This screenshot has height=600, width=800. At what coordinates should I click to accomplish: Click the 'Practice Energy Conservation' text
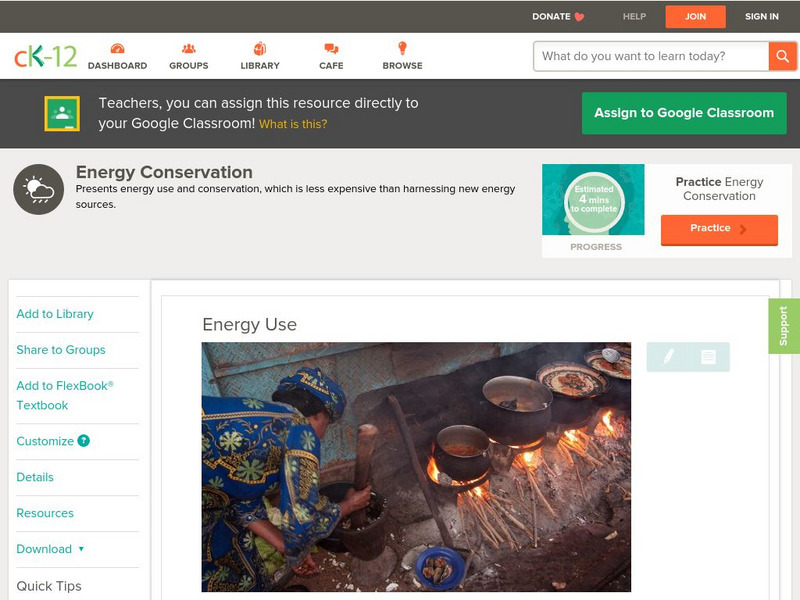(x=719, y=189)
